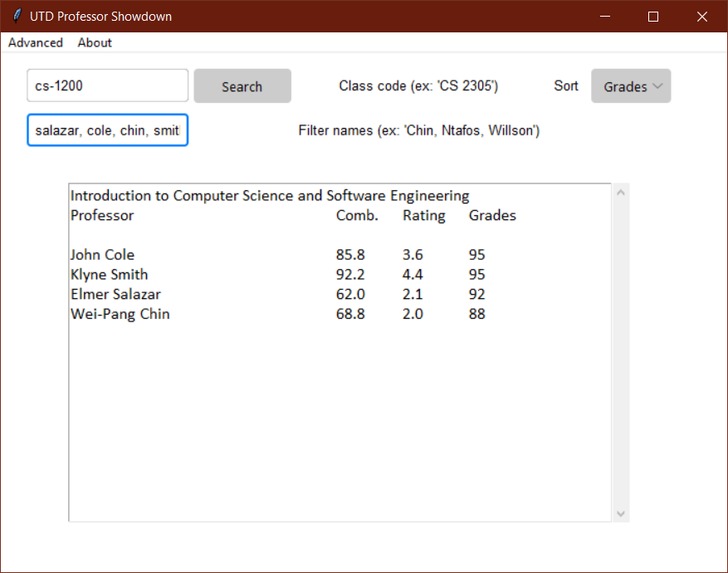
Task: Click the 'Sort' label
Action: [566, 85]
